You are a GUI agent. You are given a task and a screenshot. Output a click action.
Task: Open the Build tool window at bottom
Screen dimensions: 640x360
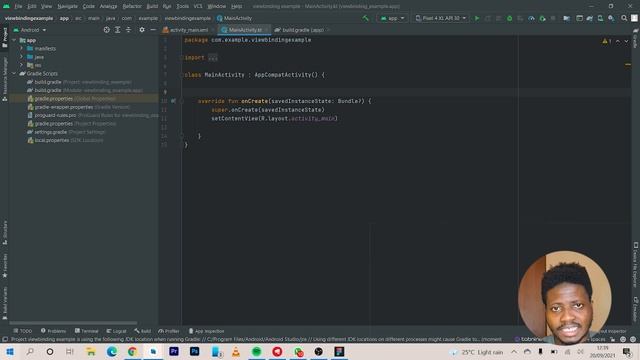point(142,331)
